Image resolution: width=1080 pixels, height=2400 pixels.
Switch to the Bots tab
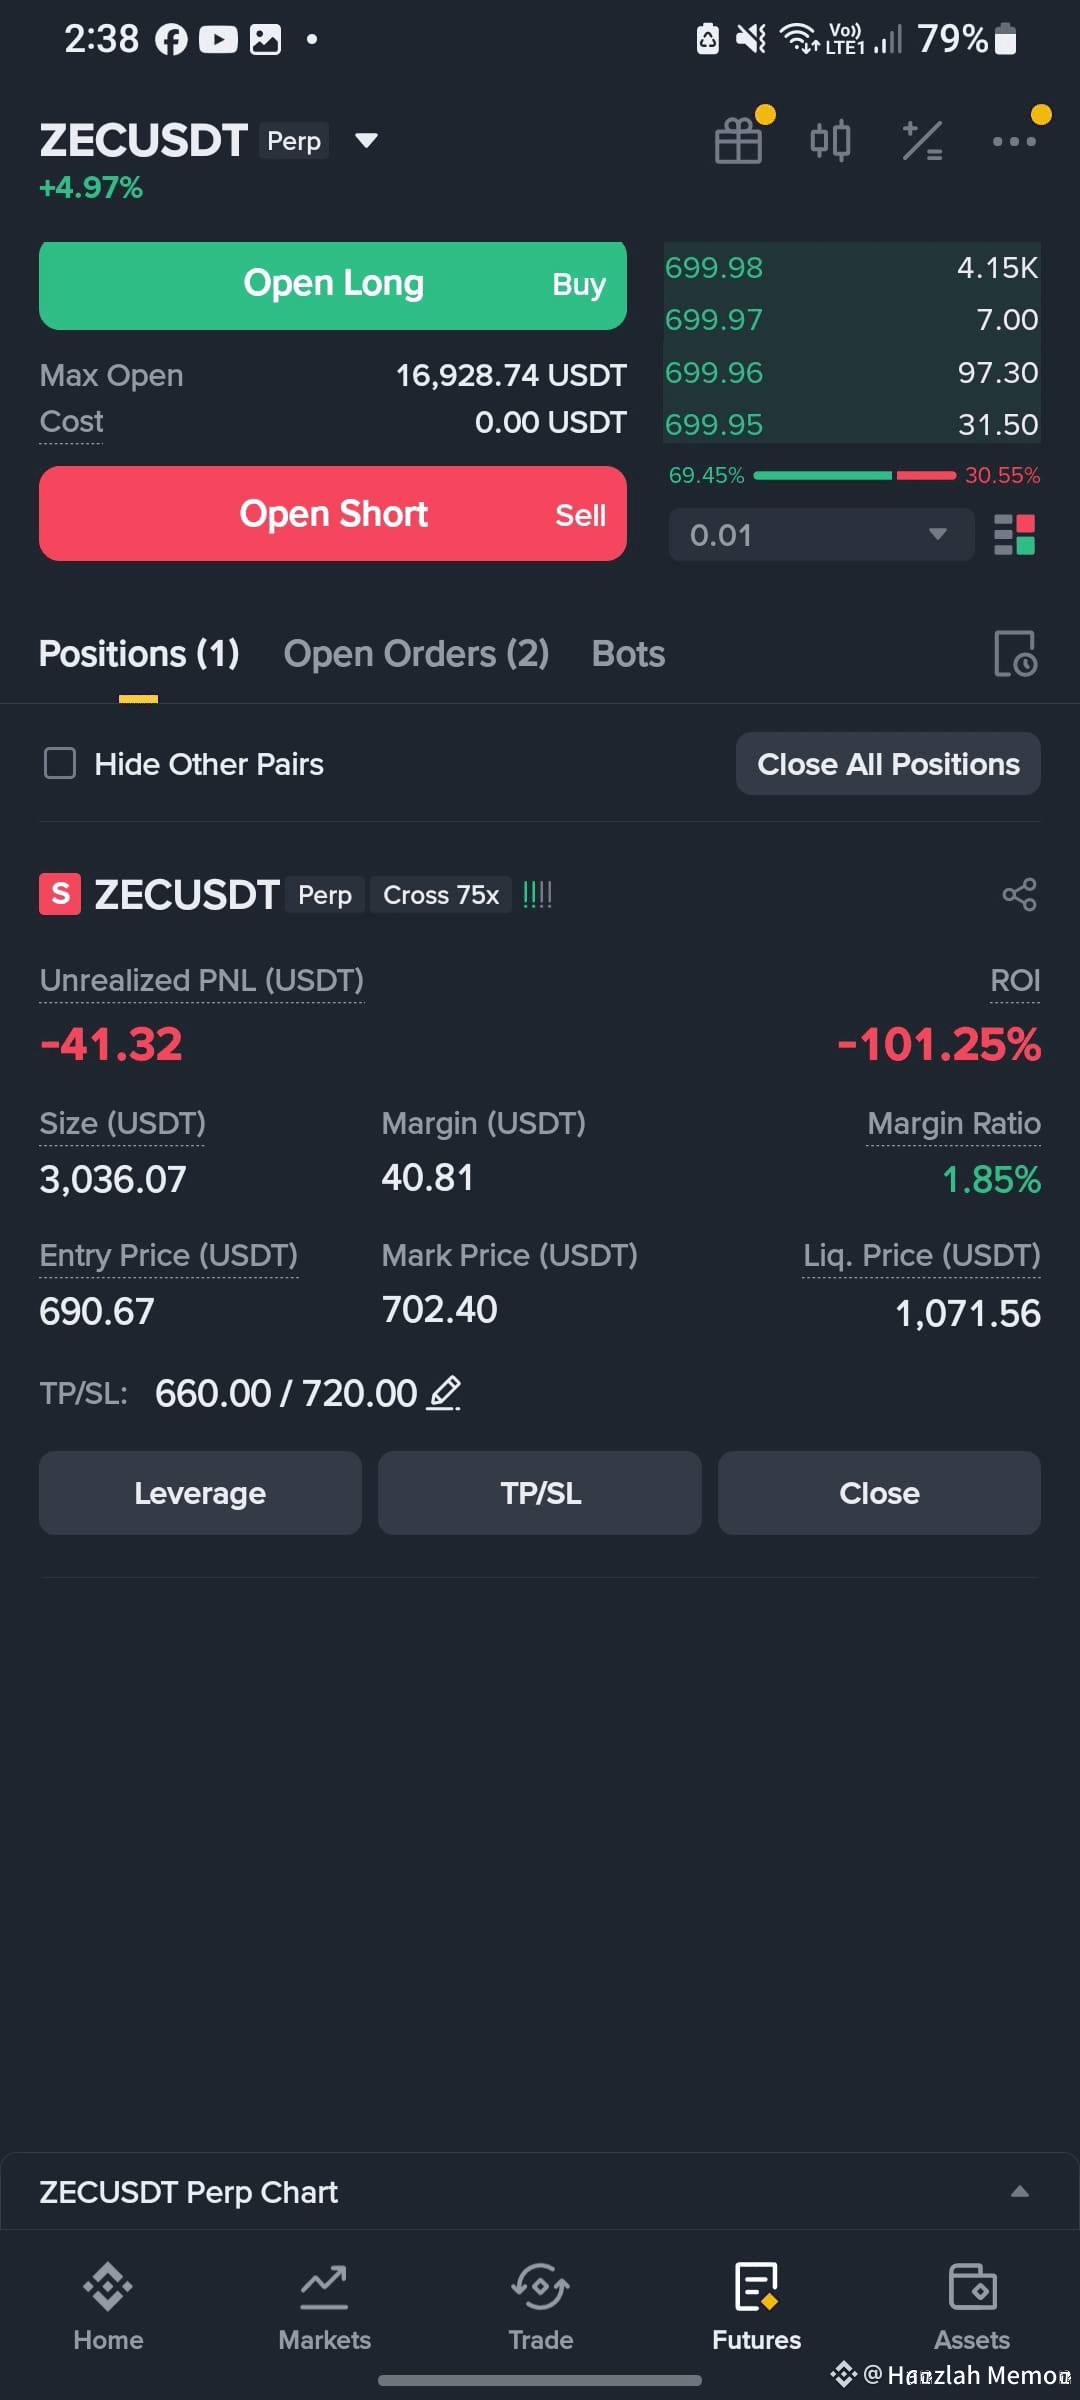click(x=628, y=654)
